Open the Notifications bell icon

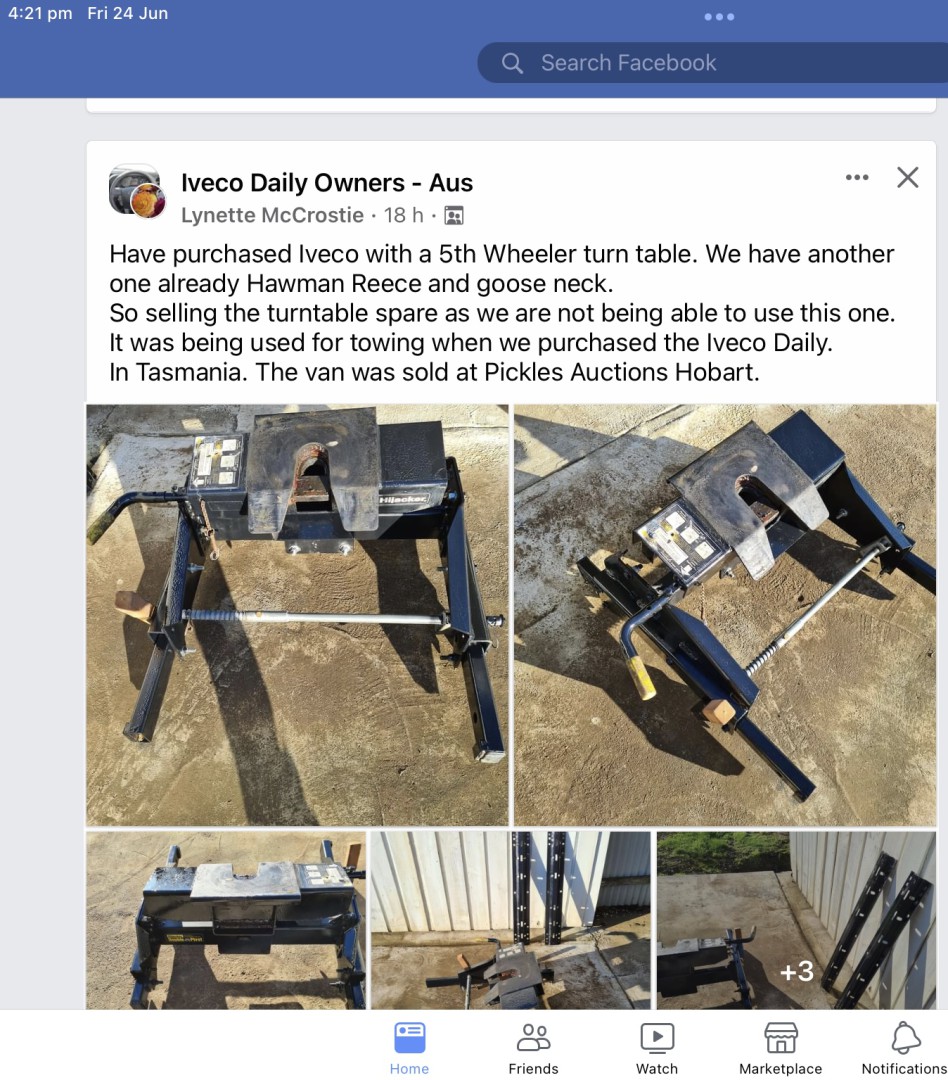click(x=905, y=1037)
